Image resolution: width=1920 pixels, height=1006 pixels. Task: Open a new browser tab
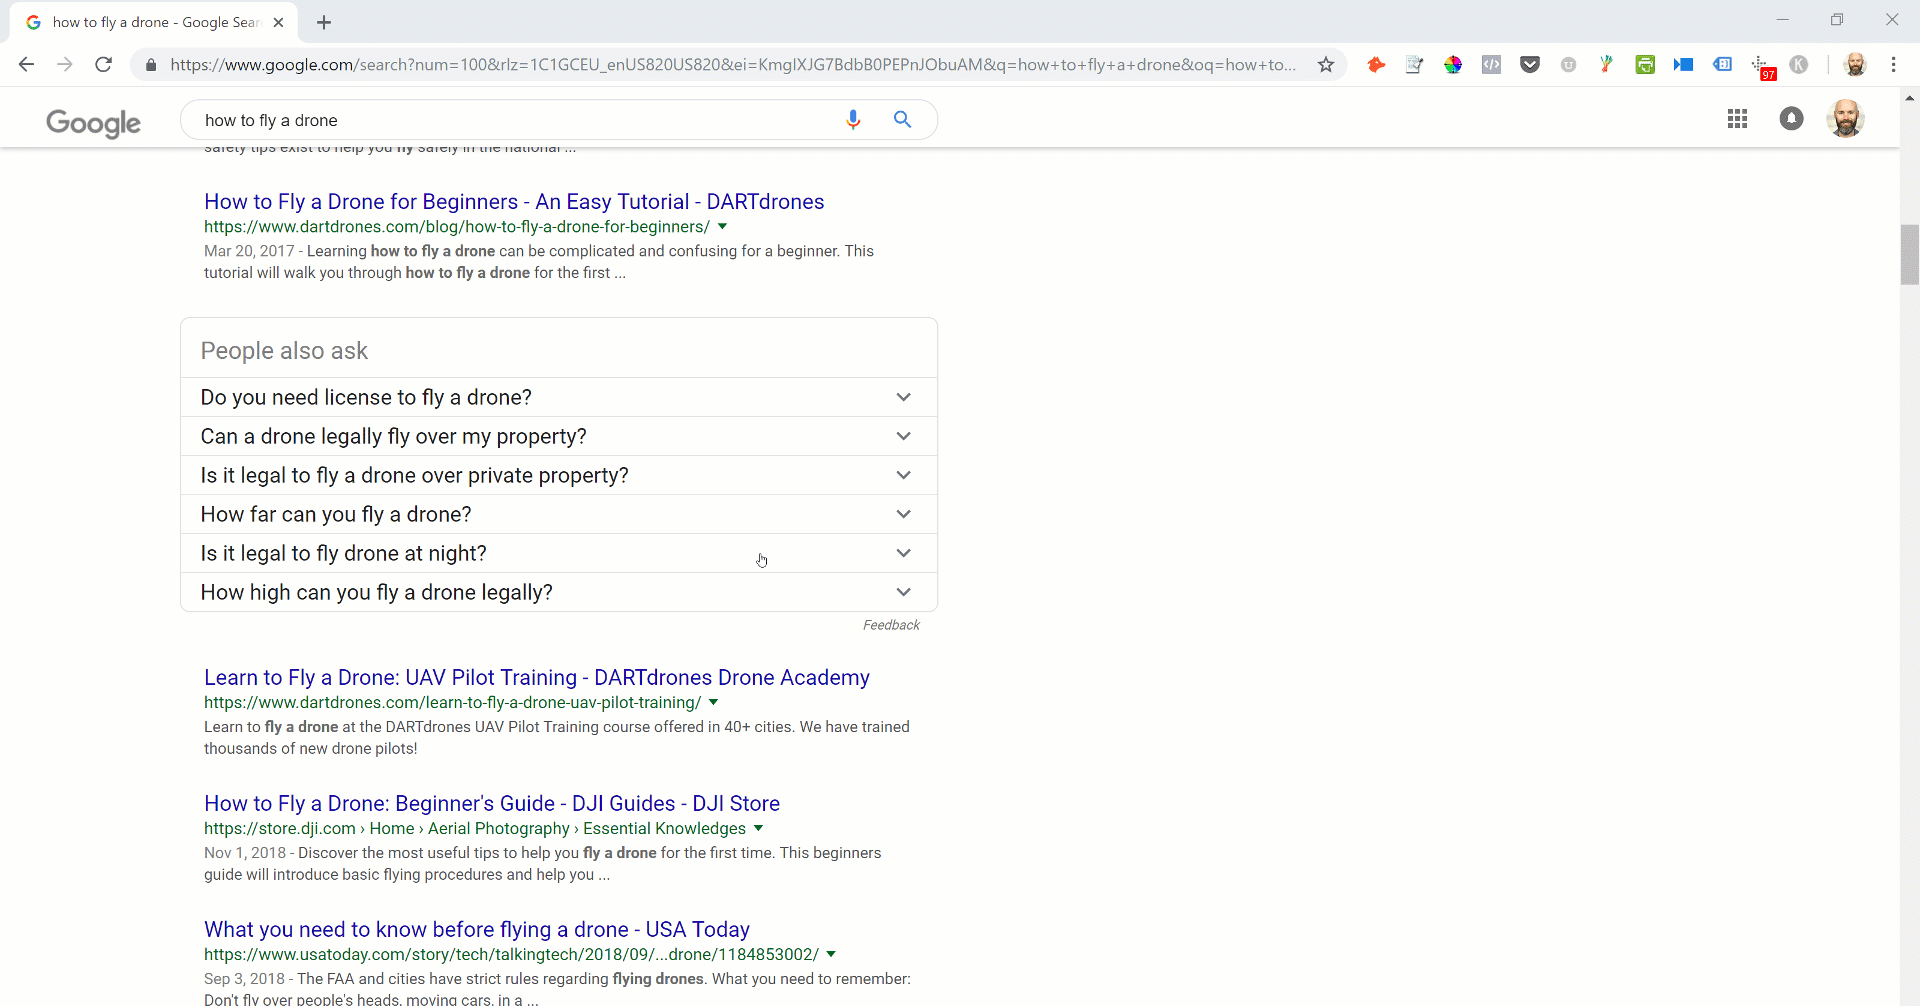click(323, 22)
